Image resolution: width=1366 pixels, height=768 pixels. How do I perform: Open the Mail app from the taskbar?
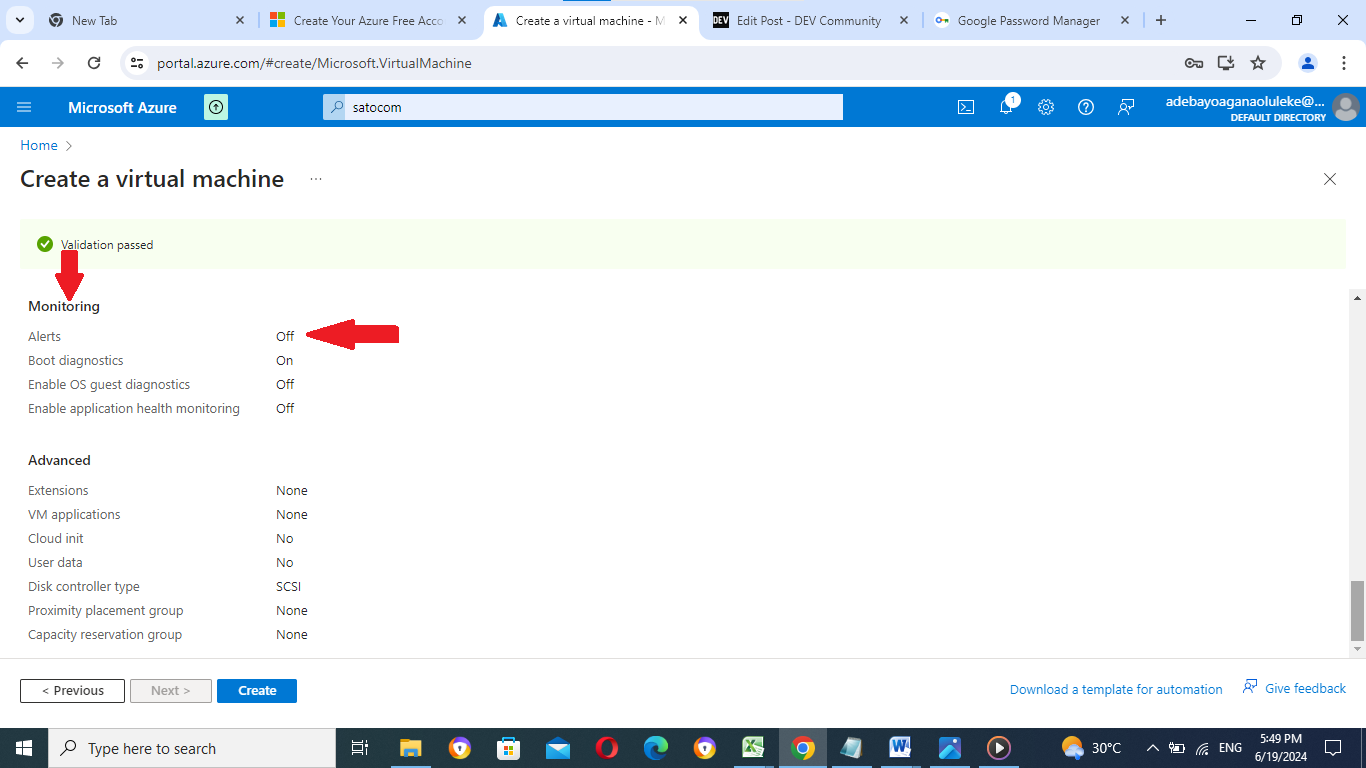click(558, 748)
